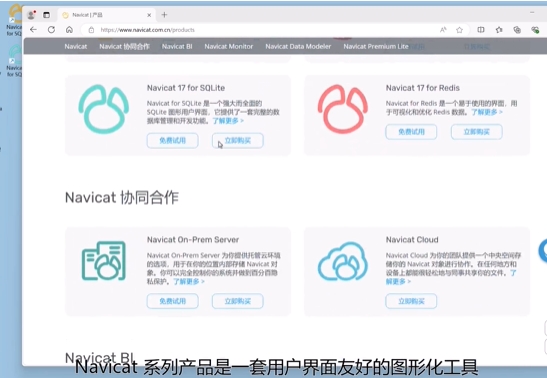Open split screen icon in toolbar
This screenshot has height=378, width=547.
(481, 30)
